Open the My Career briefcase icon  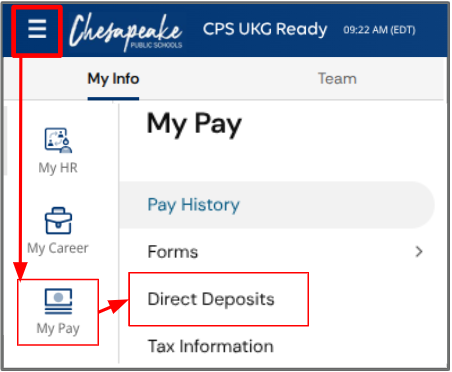tap(58, 221)
